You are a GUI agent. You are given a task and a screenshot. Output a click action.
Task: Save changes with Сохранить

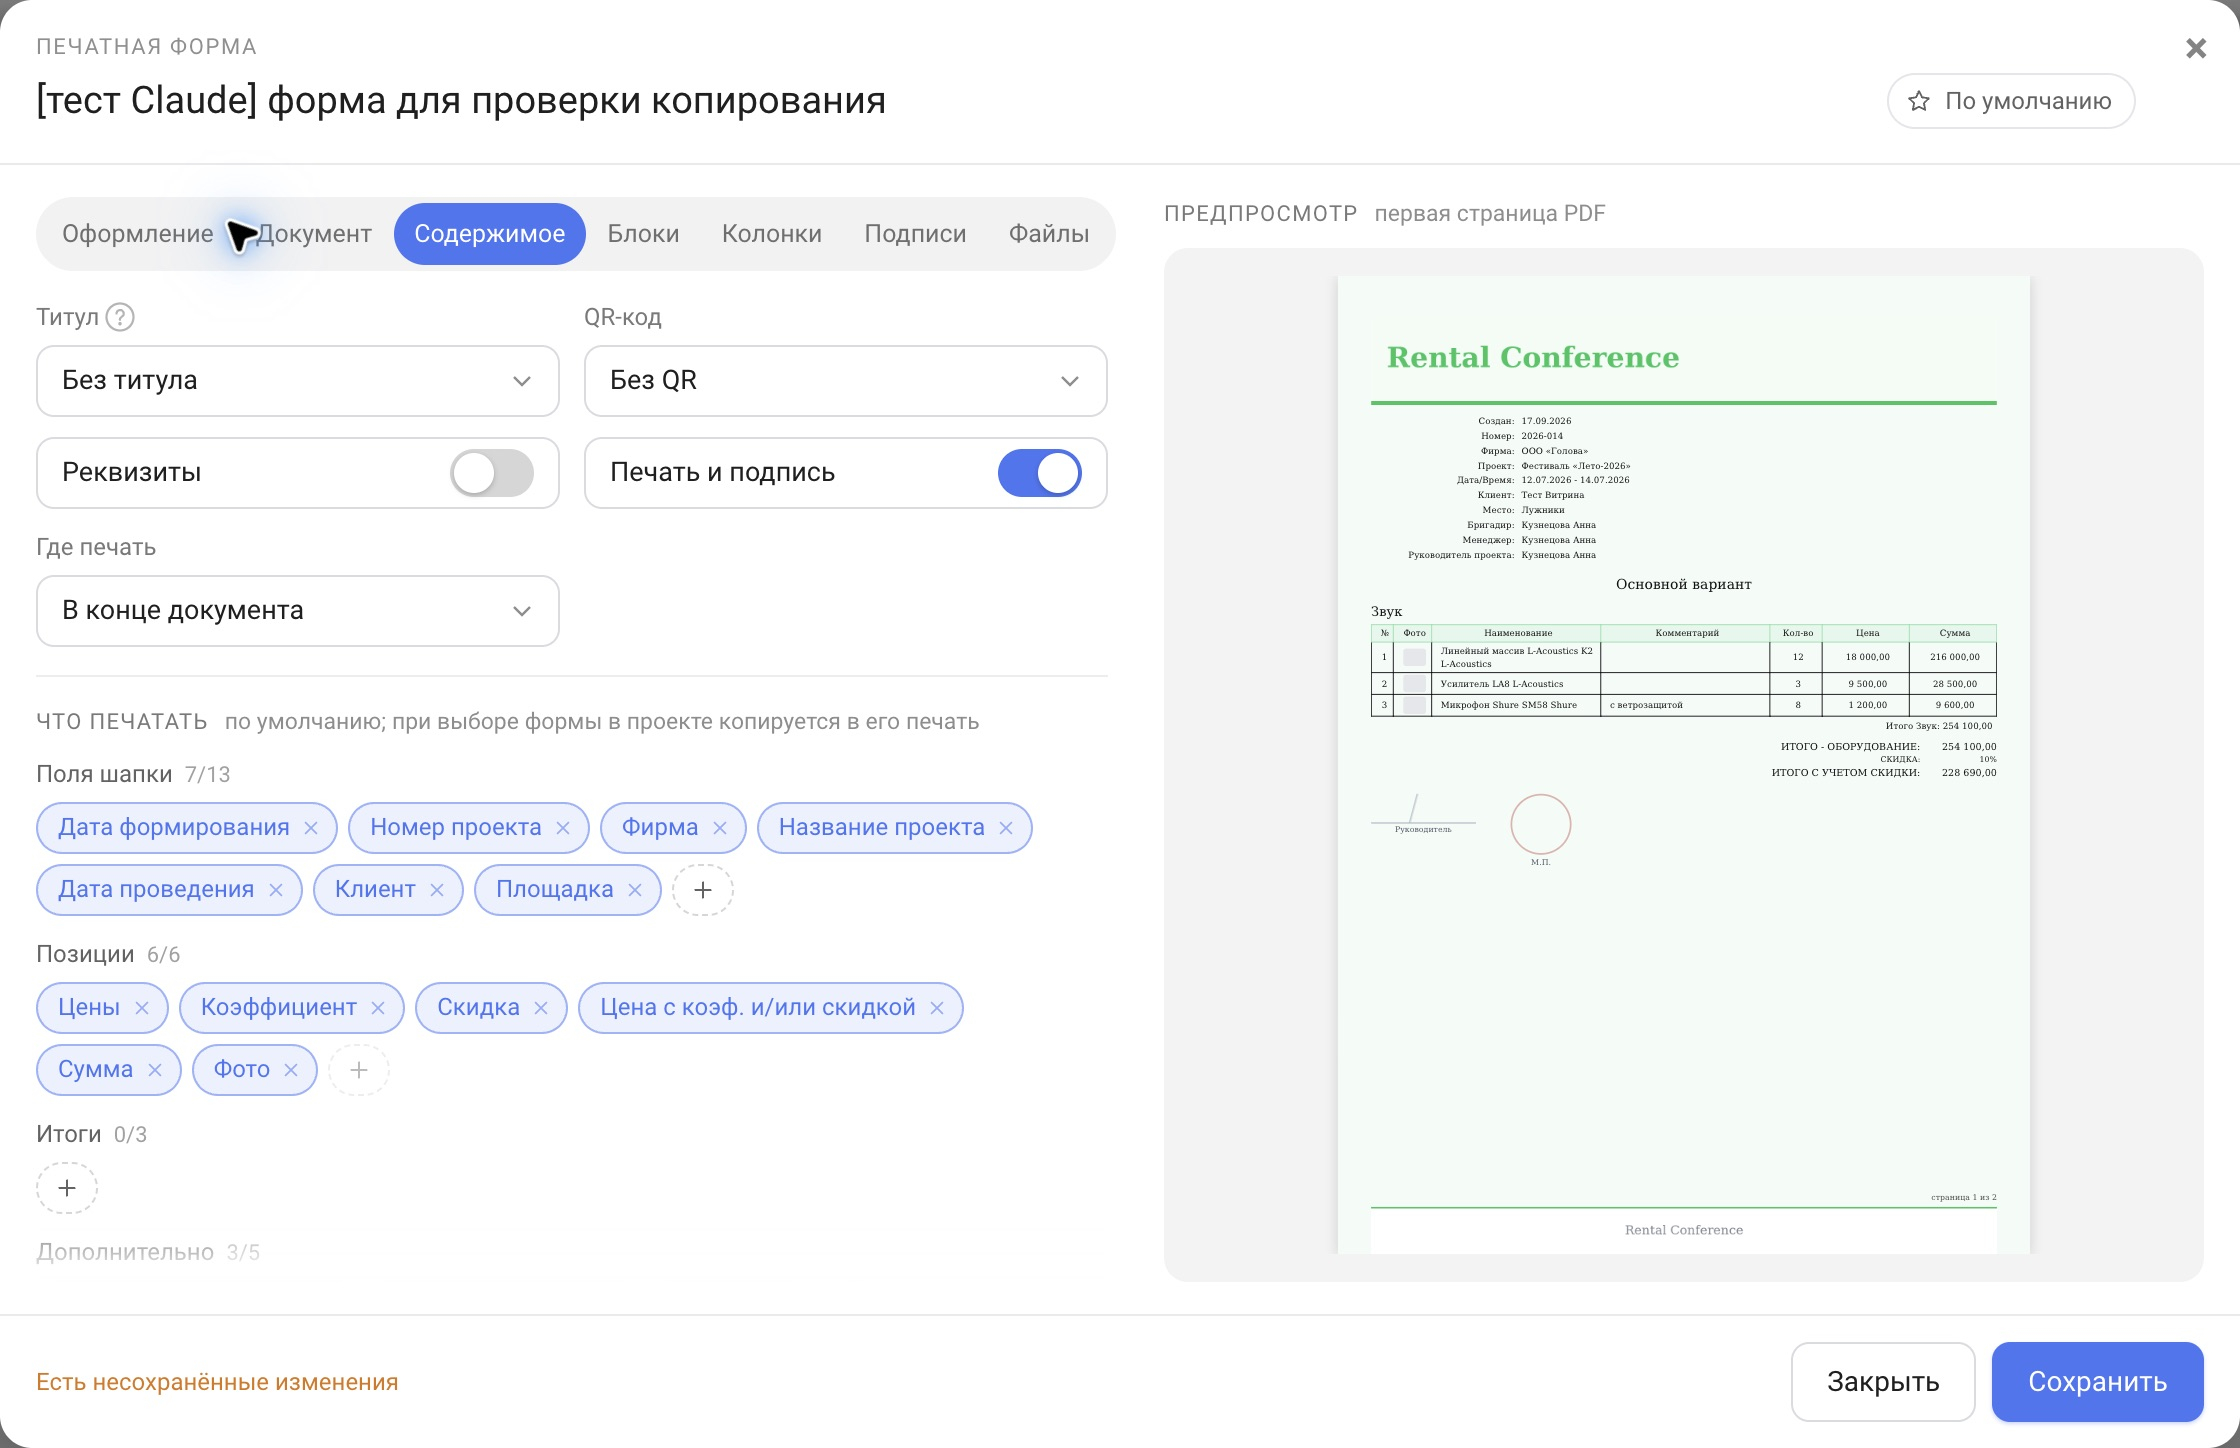(x=2098, y=1382)
